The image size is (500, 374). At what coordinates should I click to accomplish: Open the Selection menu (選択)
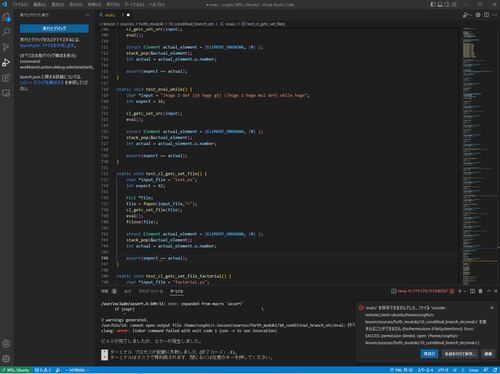tap(58, 5)
